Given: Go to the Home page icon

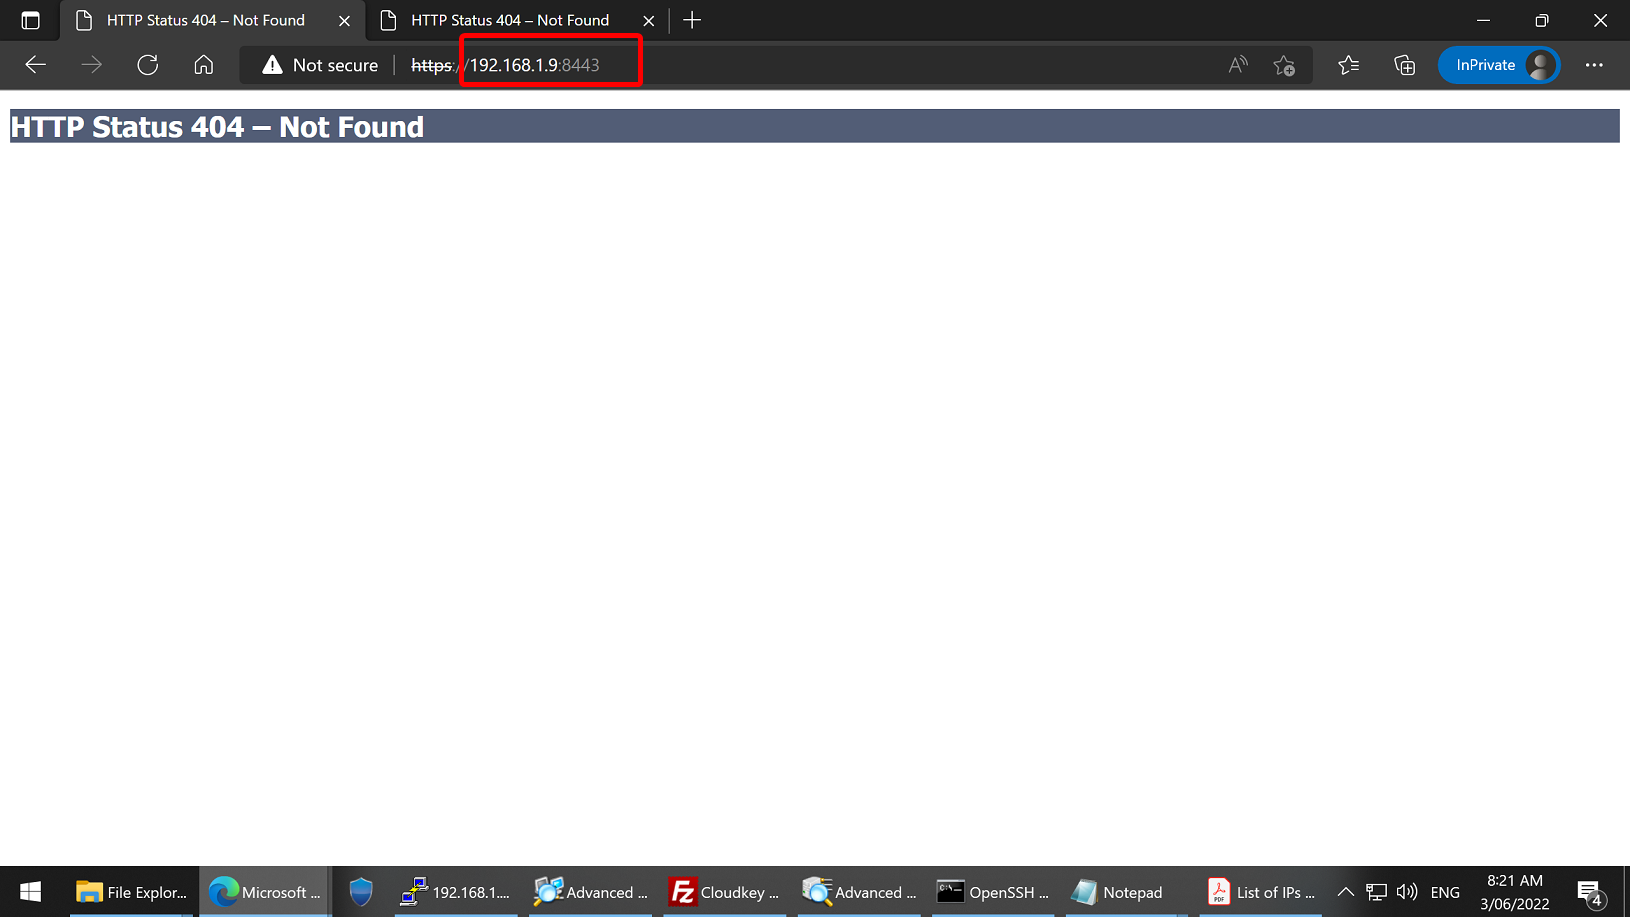Looking at the screenshot, I should pos(204,65).
